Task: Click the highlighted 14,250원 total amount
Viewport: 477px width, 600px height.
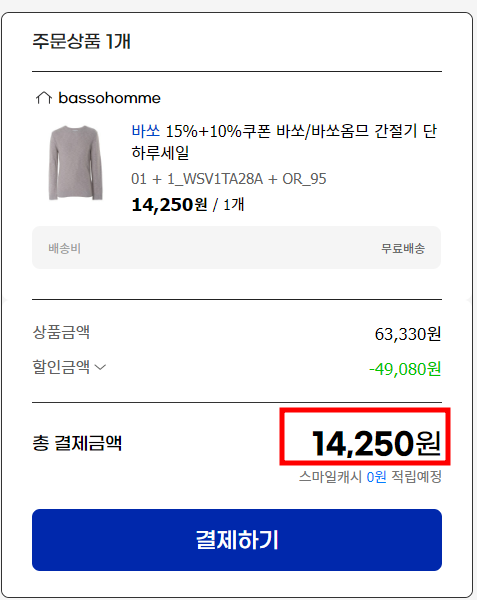Action: tap(376, 443)
